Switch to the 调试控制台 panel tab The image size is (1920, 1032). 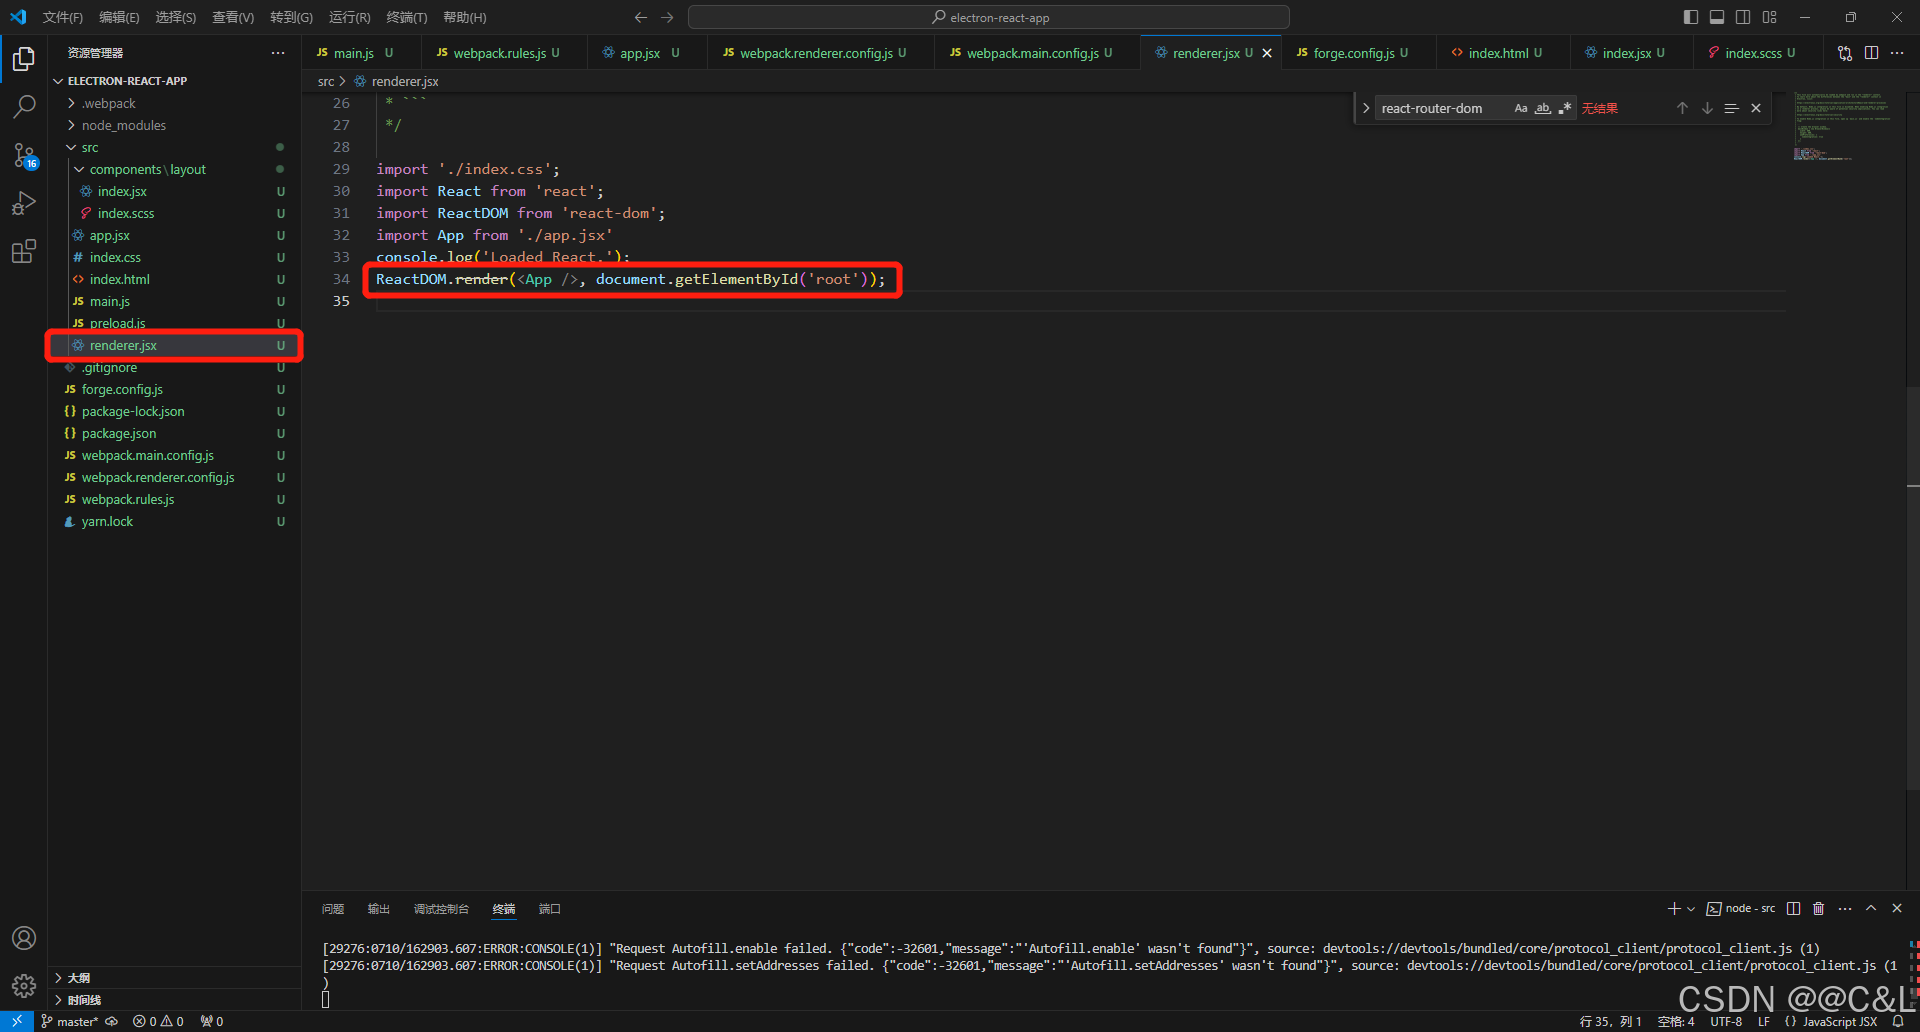point(441,908)
